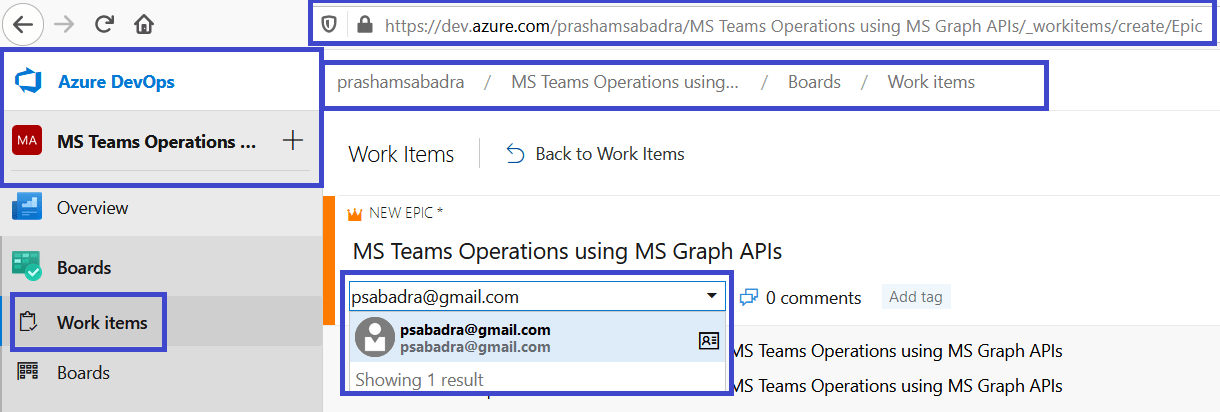Expand the assignee dropdown arrow
Screen dimensions: 1220x412
[711, 296]
